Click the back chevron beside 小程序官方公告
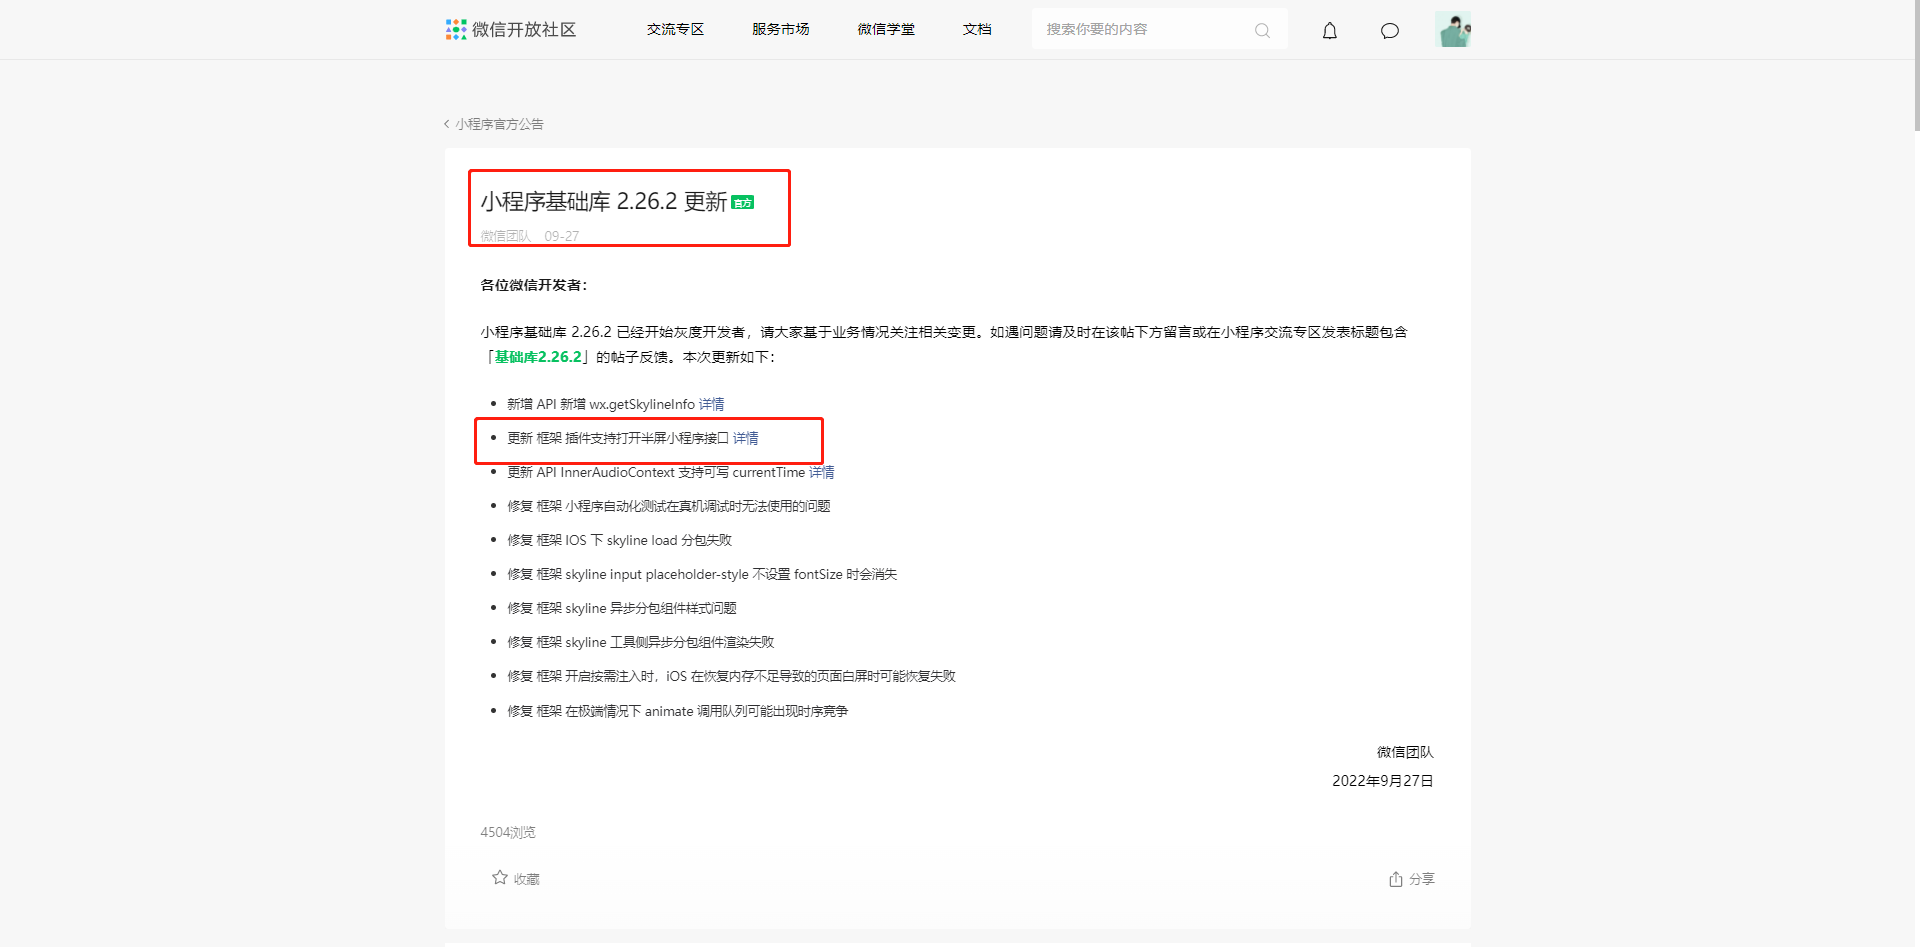Screen dimensions: 1920x947 [447, 124]
